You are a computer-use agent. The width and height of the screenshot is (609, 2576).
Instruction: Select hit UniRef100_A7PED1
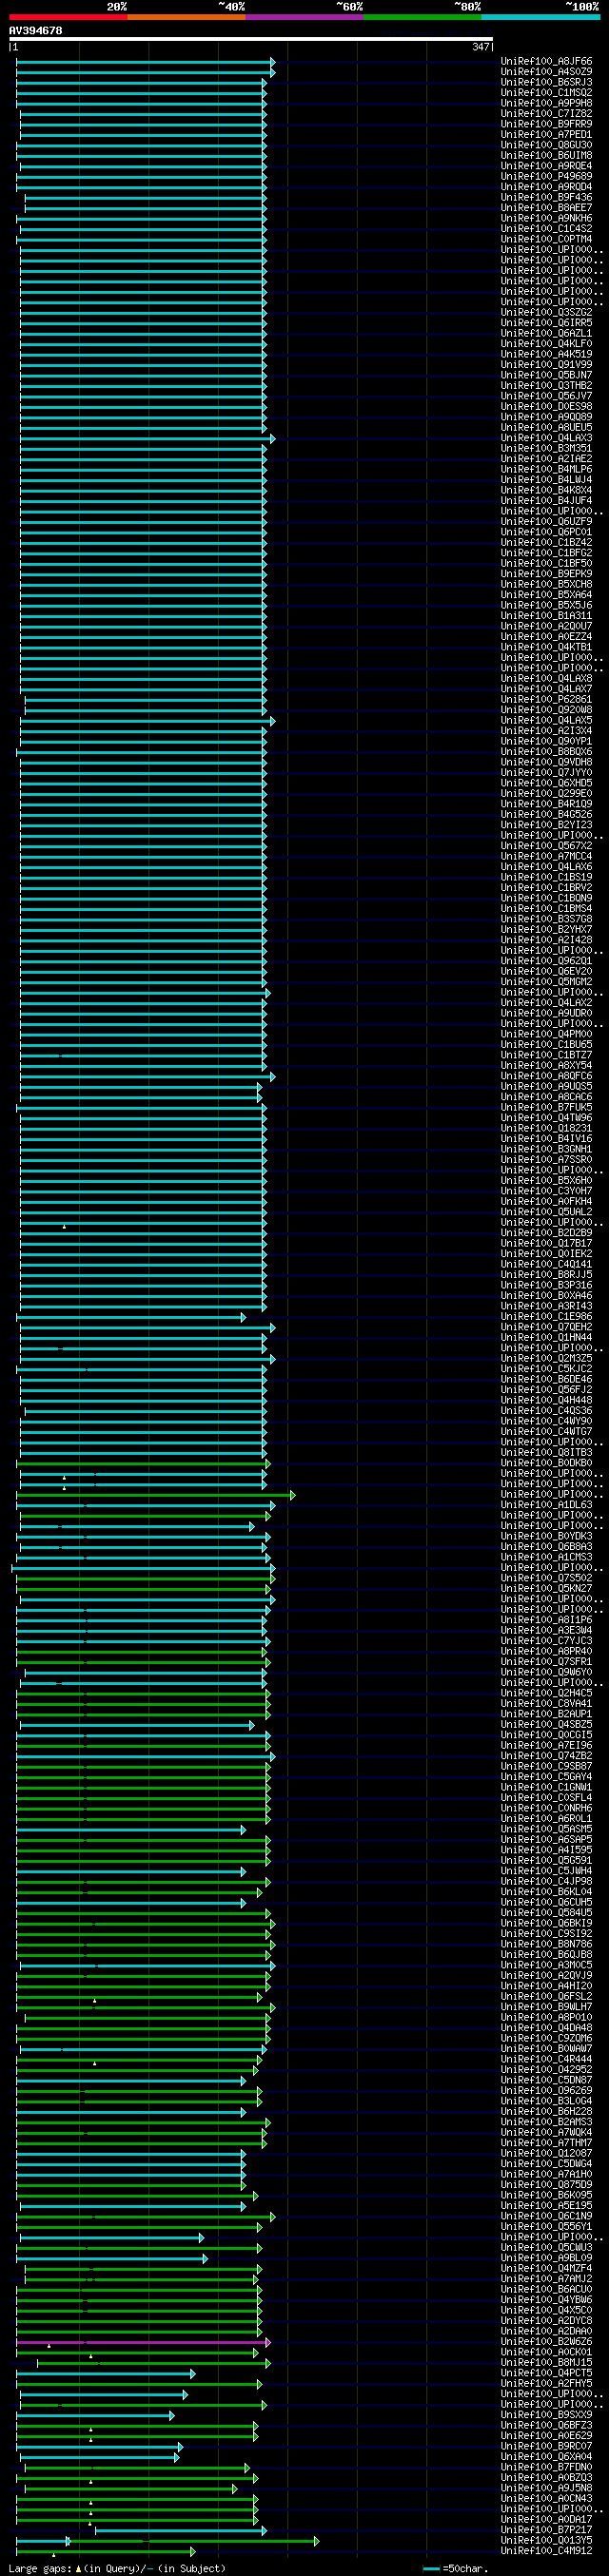click(x=546, y=135)
